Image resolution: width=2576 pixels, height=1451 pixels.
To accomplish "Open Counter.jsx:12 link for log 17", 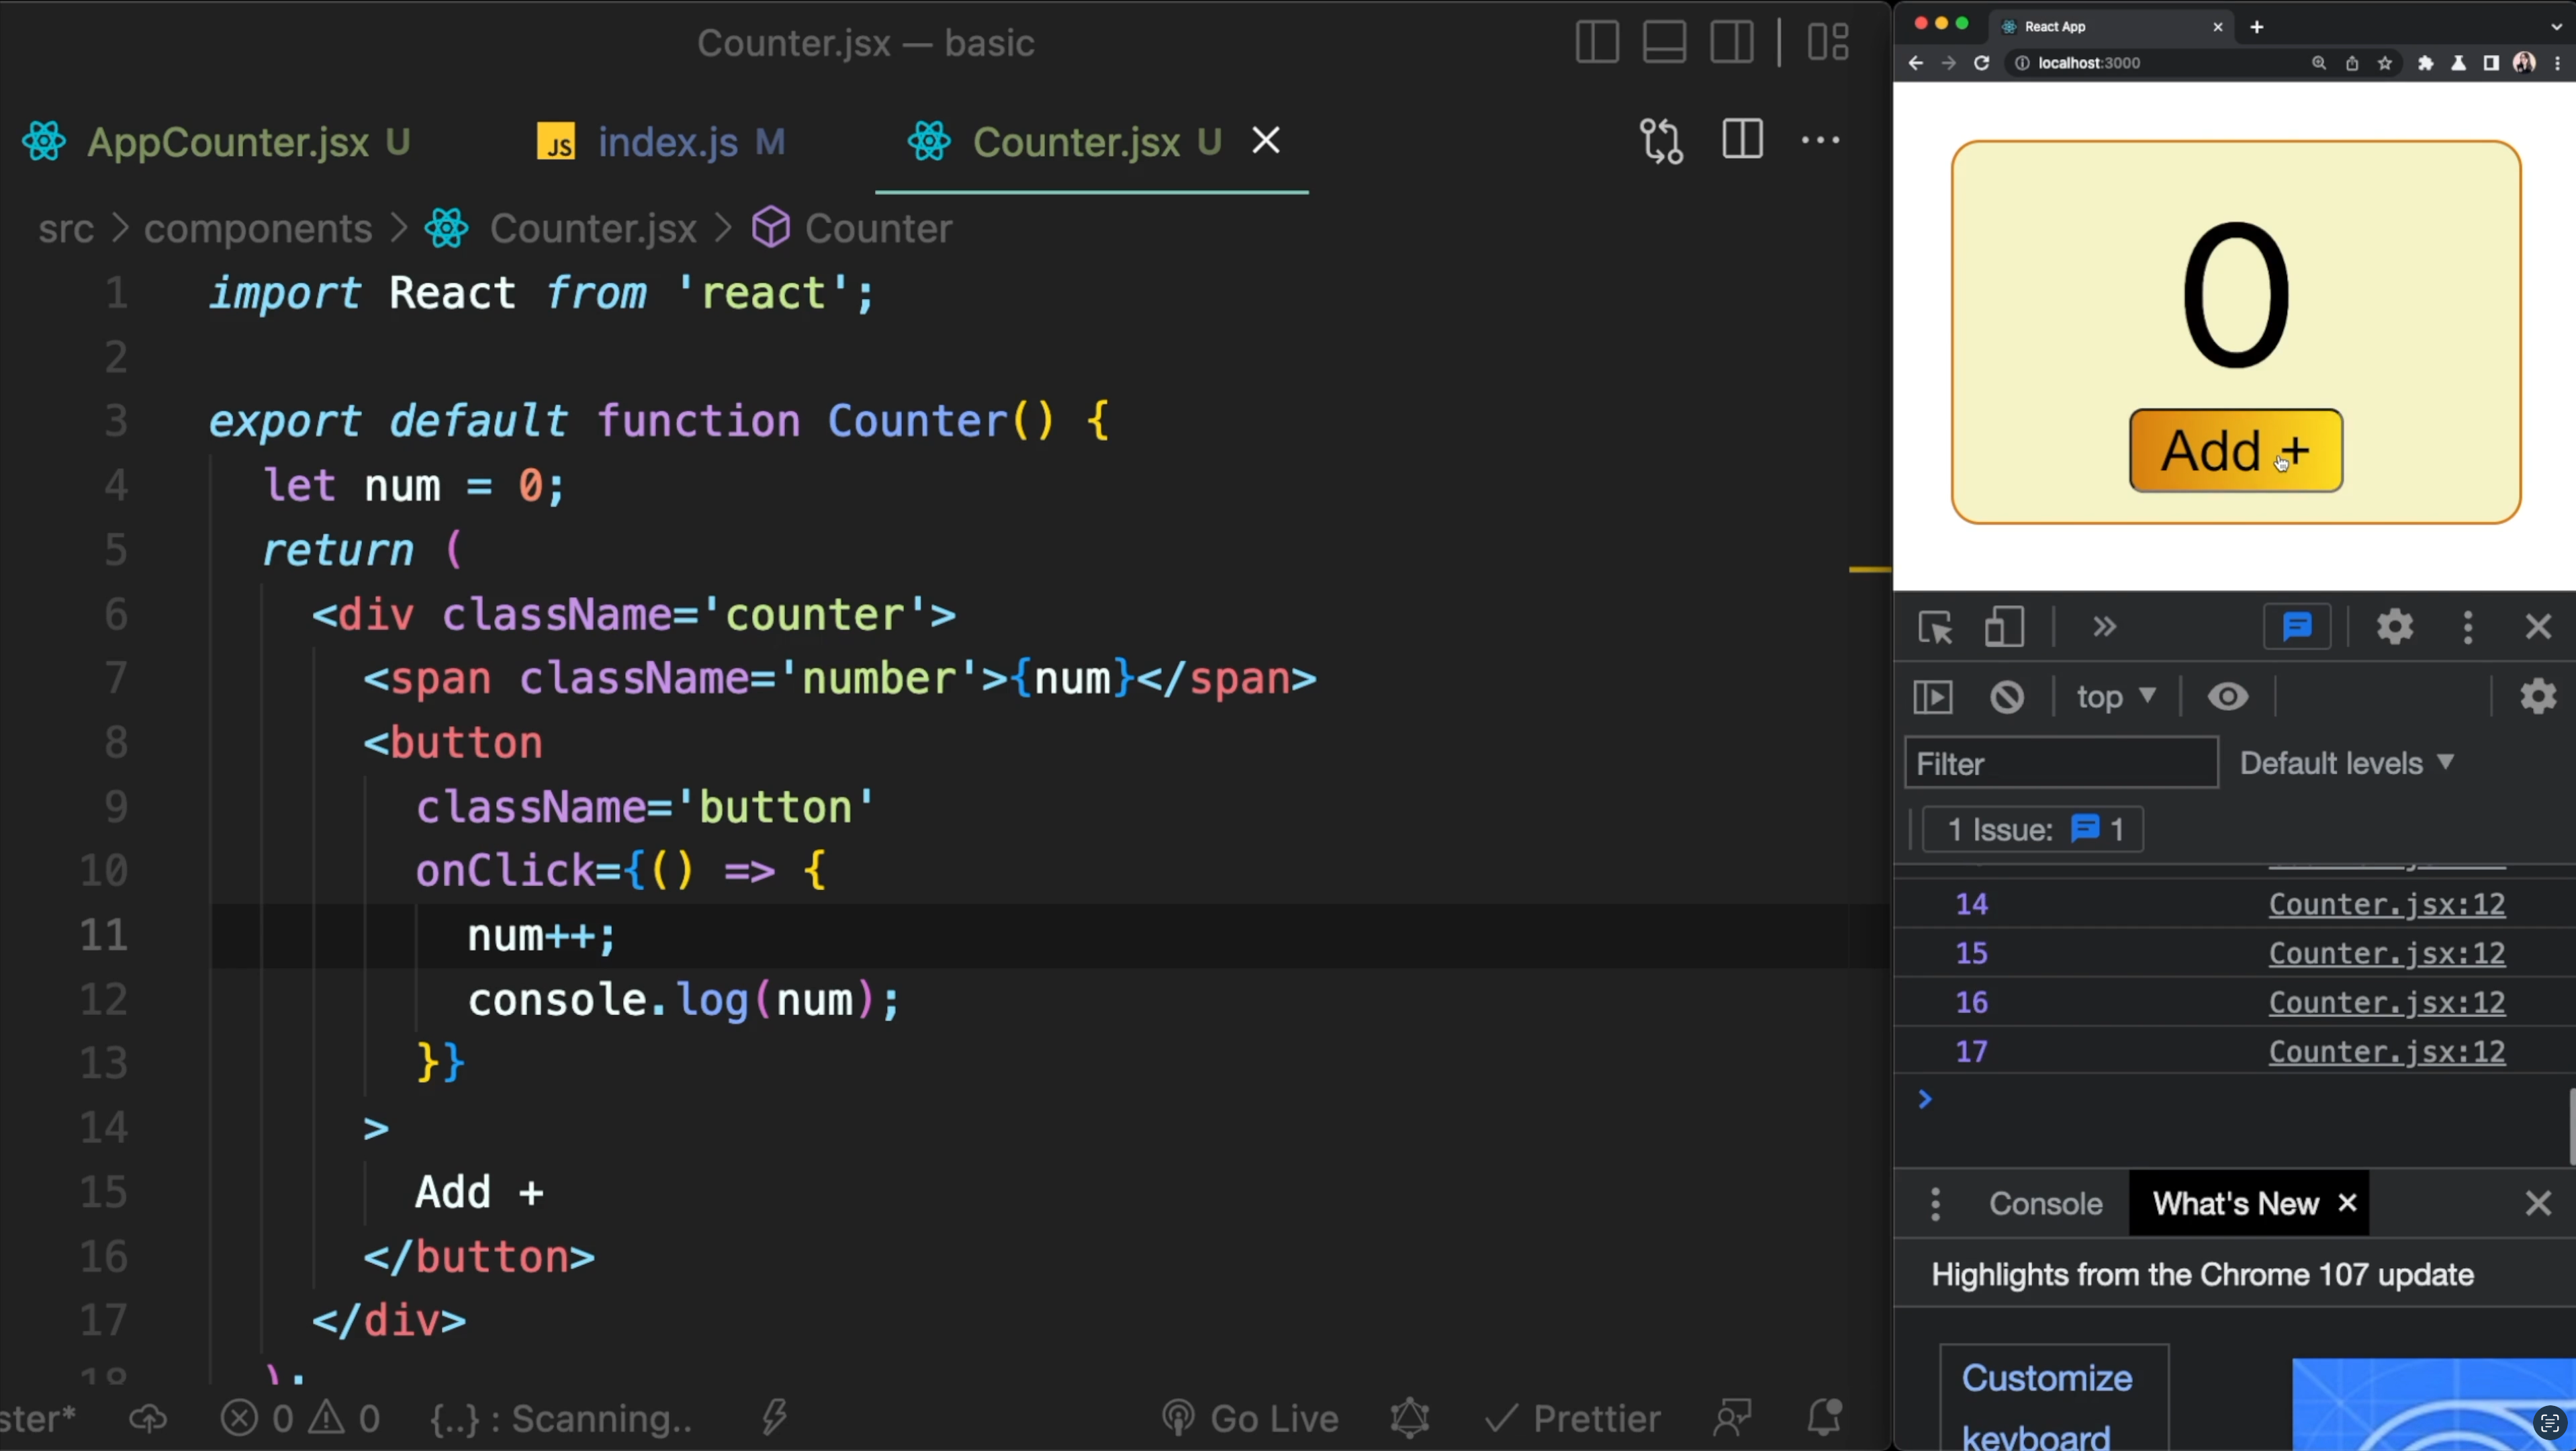I will [x=2386, y=1052].
